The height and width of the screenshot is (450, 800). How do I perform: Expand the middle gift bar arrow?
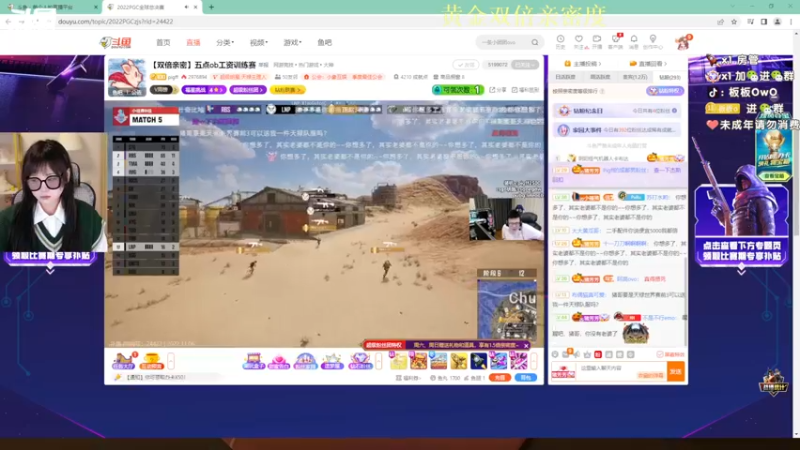[379, 361]
